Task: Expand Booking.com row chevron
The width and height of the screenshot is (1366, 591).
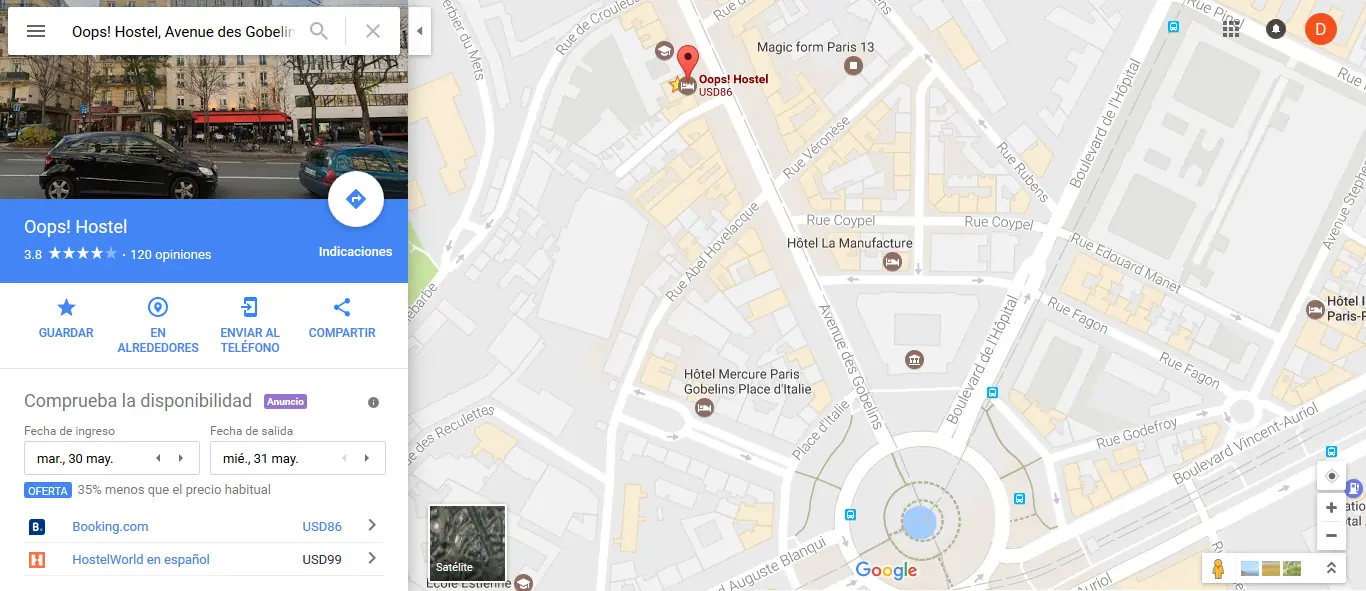Action: tap(372, 526)
